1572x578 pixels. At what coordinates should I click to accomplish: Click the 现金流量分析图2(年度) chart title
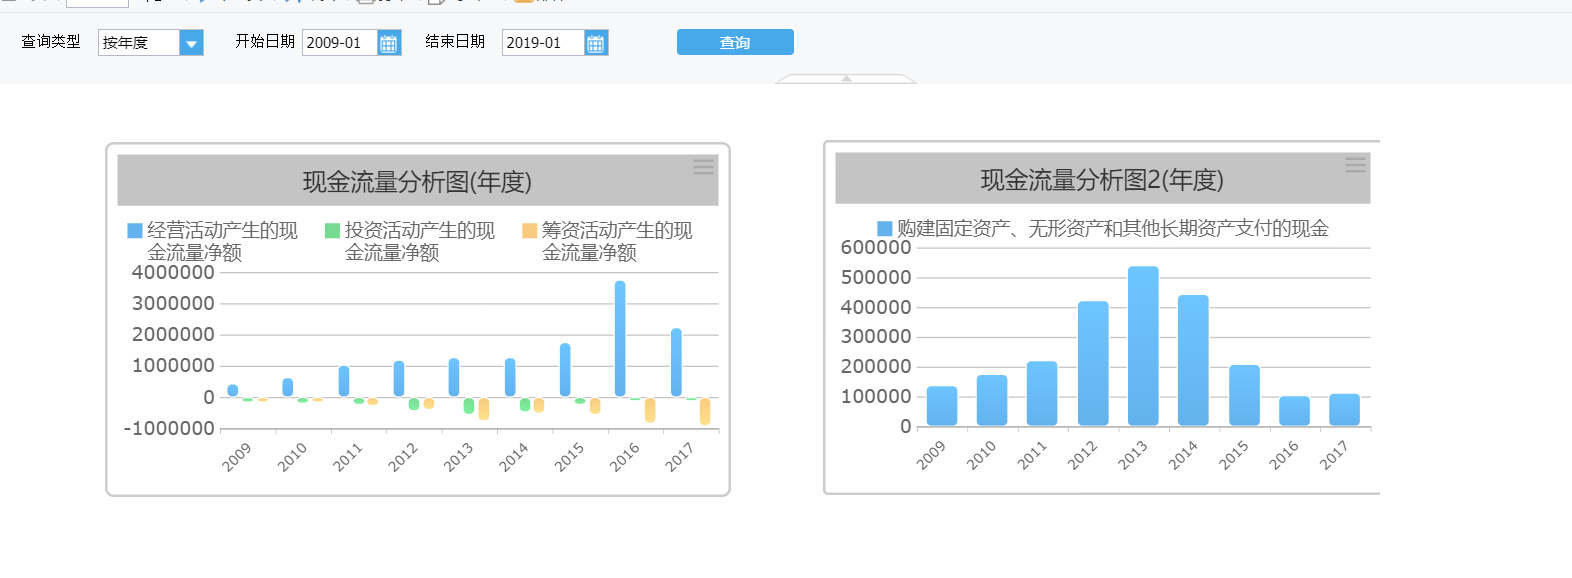click(x=1102, y=180)
